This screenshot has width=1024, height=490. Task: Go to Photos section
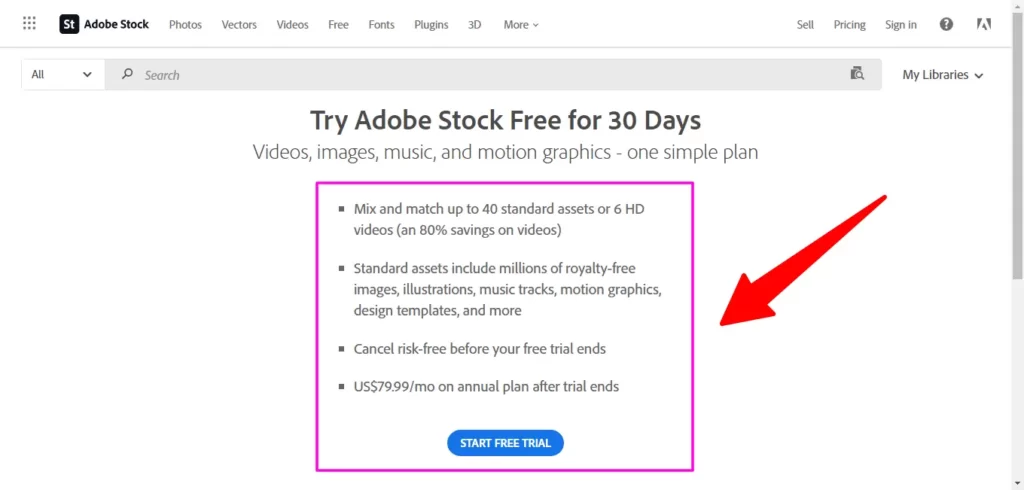[x=185, y=25]
